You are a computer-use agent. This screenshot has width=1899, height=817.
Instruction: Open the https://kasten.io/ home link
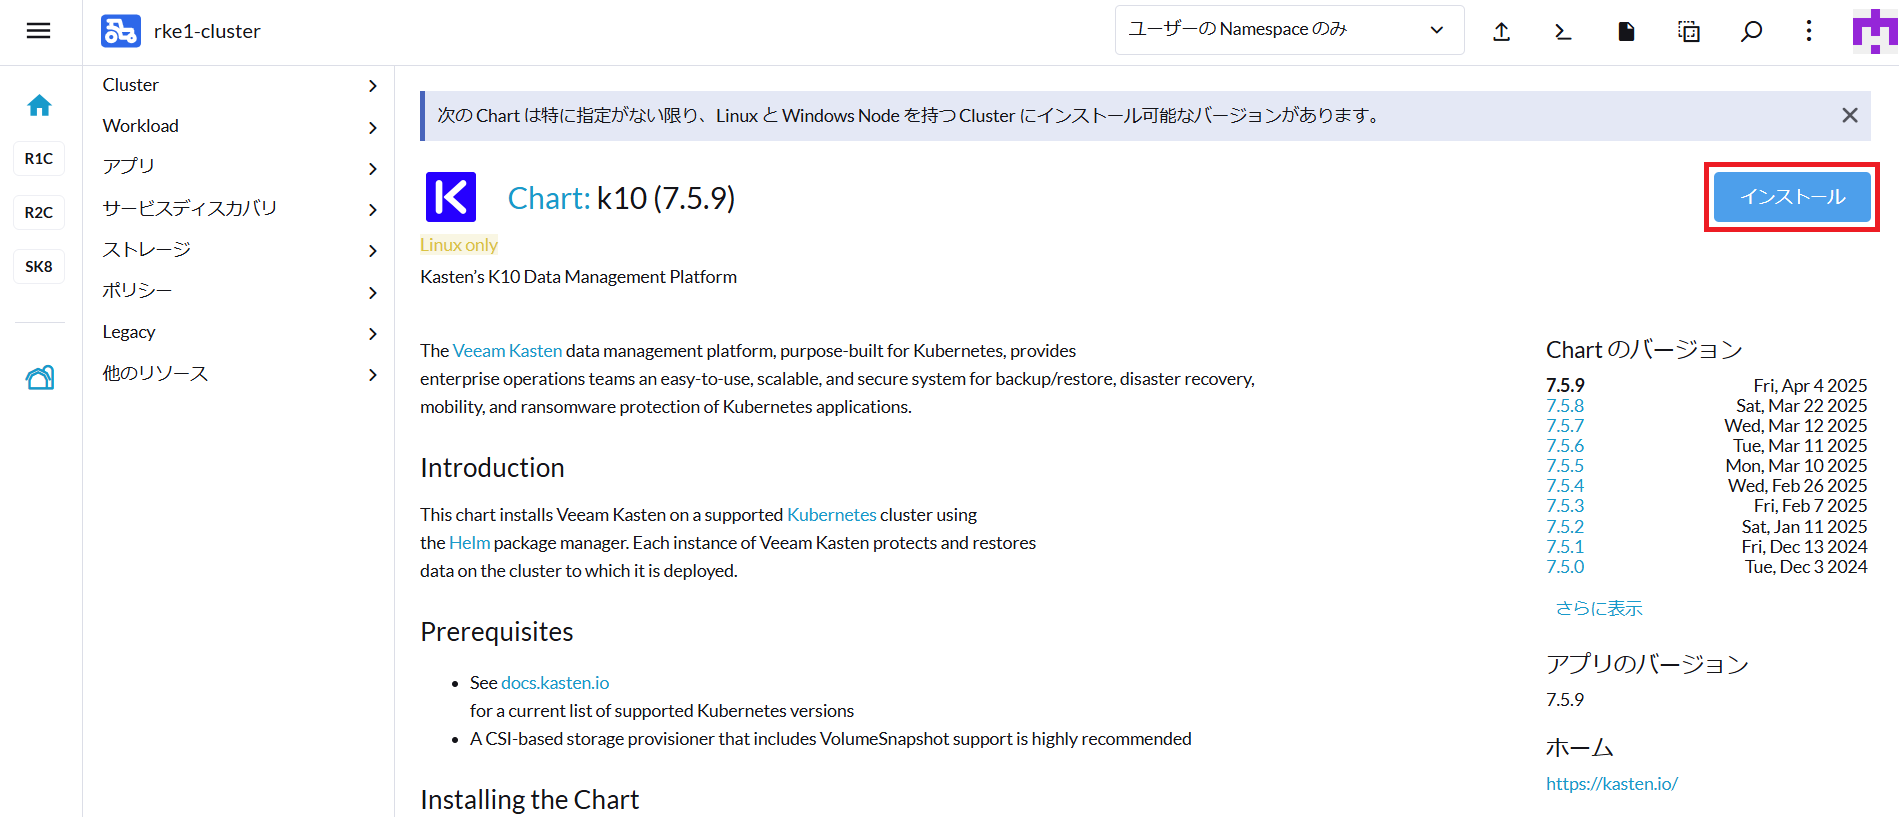[x=1612, y=784]
